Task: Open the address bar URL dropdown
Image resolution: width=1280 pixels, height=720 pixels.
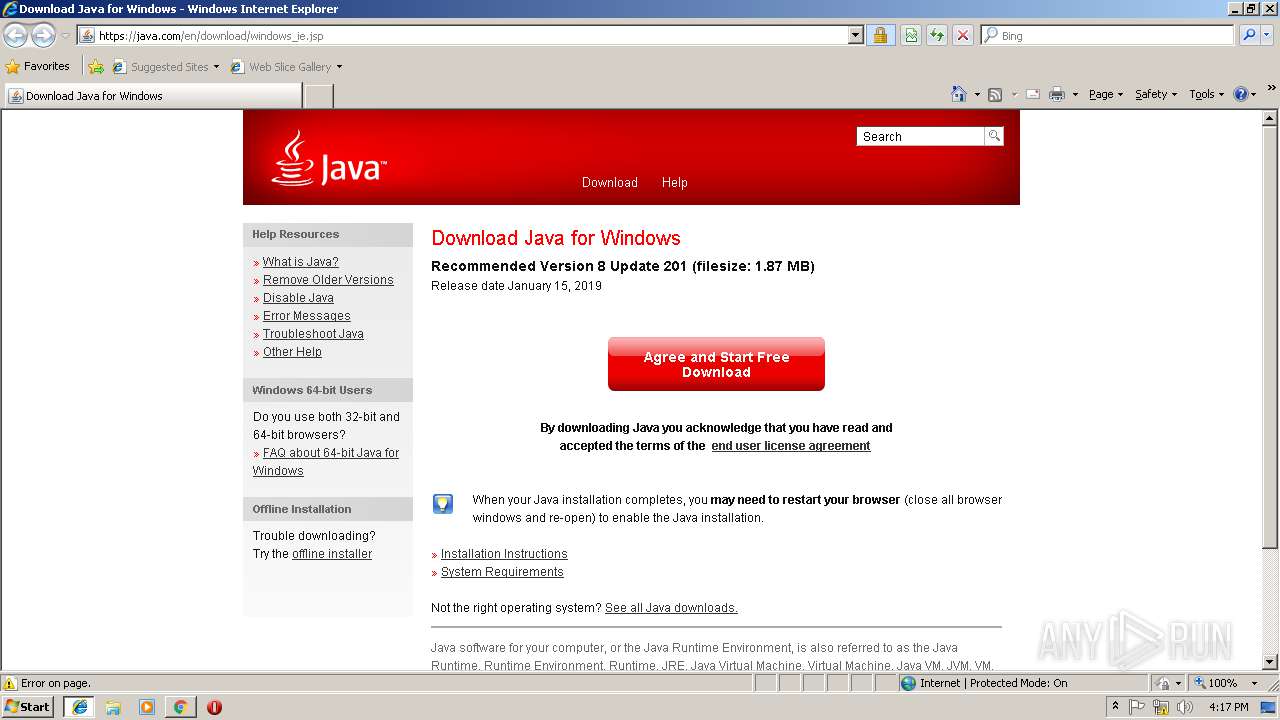Action: 855,35
